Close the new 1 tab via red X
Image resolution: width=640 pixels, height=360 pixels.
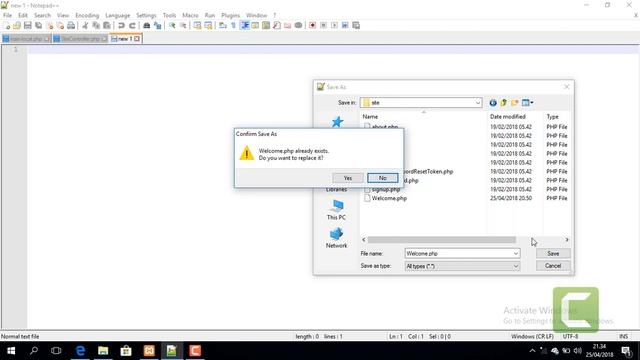[x=137, y=39]
